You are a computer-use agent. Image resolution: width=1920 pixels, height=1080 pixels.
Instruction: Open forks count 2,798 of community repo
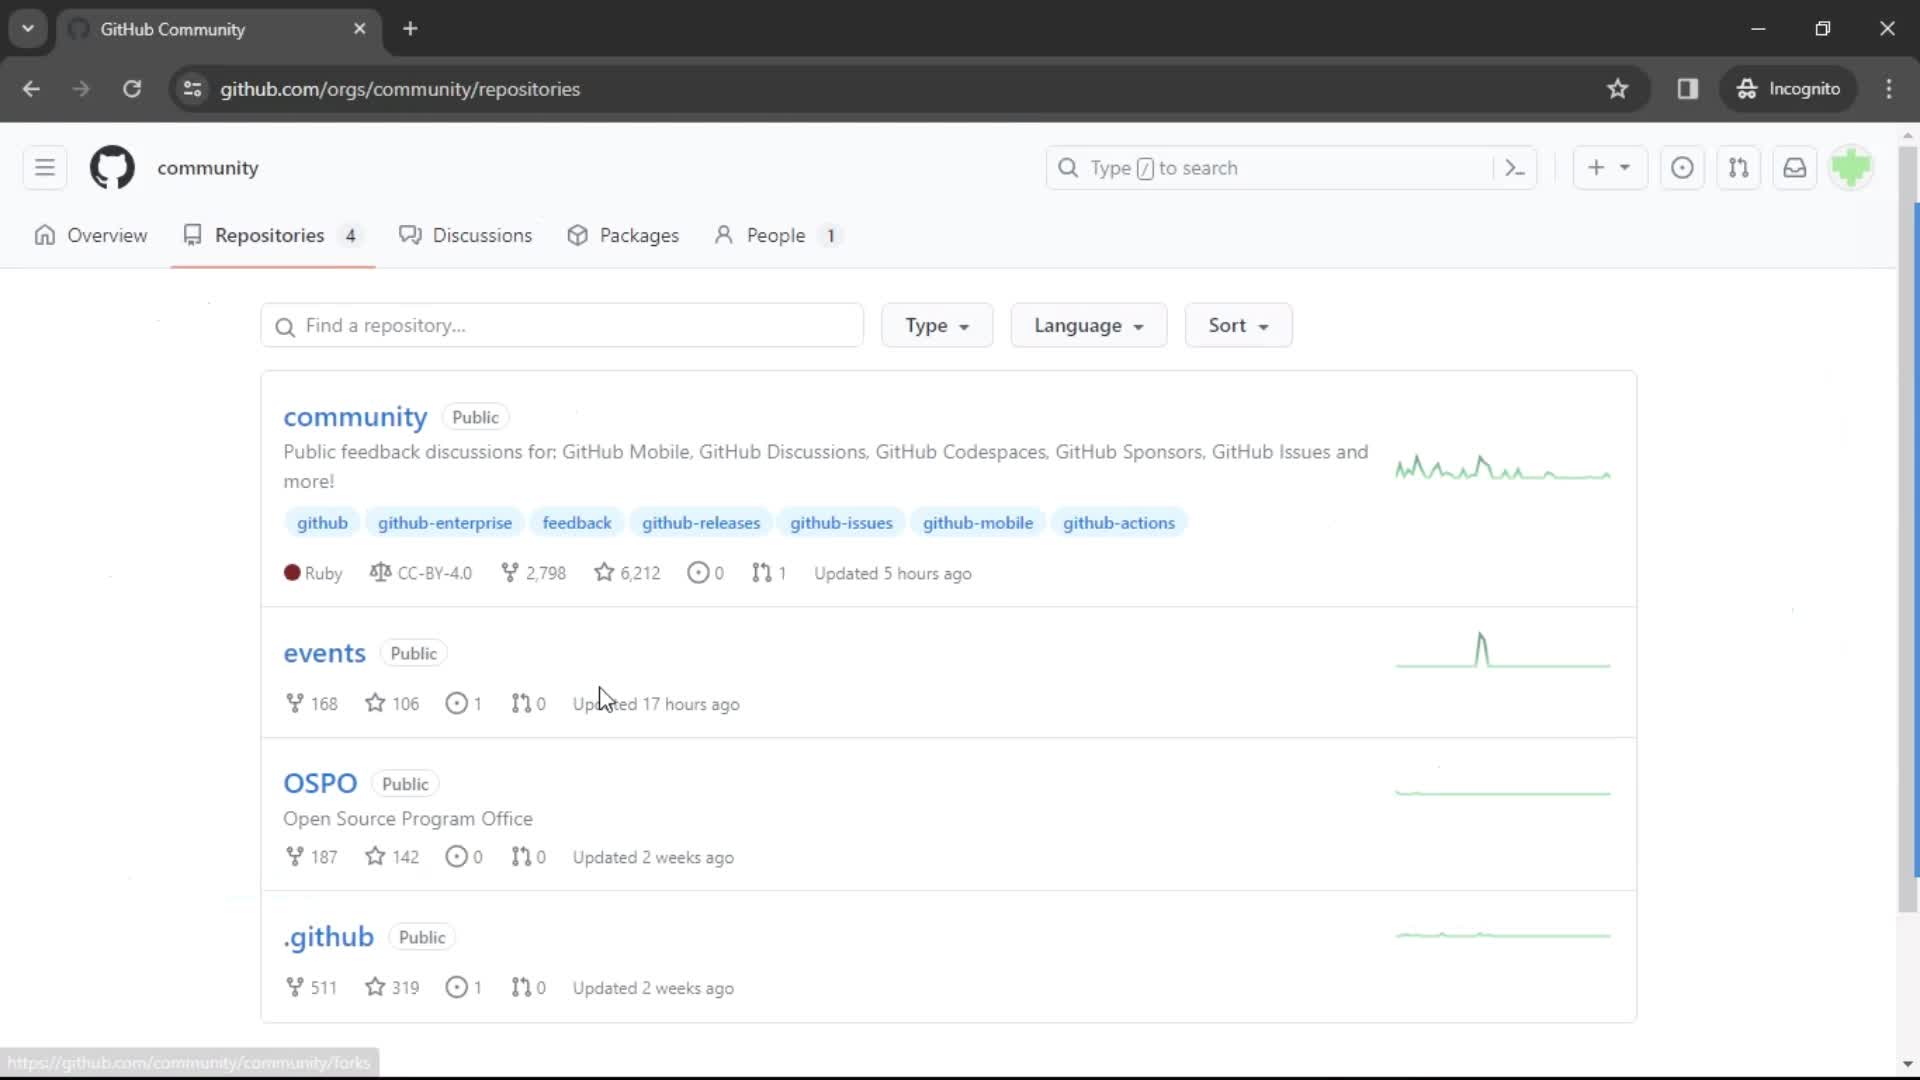534,573
